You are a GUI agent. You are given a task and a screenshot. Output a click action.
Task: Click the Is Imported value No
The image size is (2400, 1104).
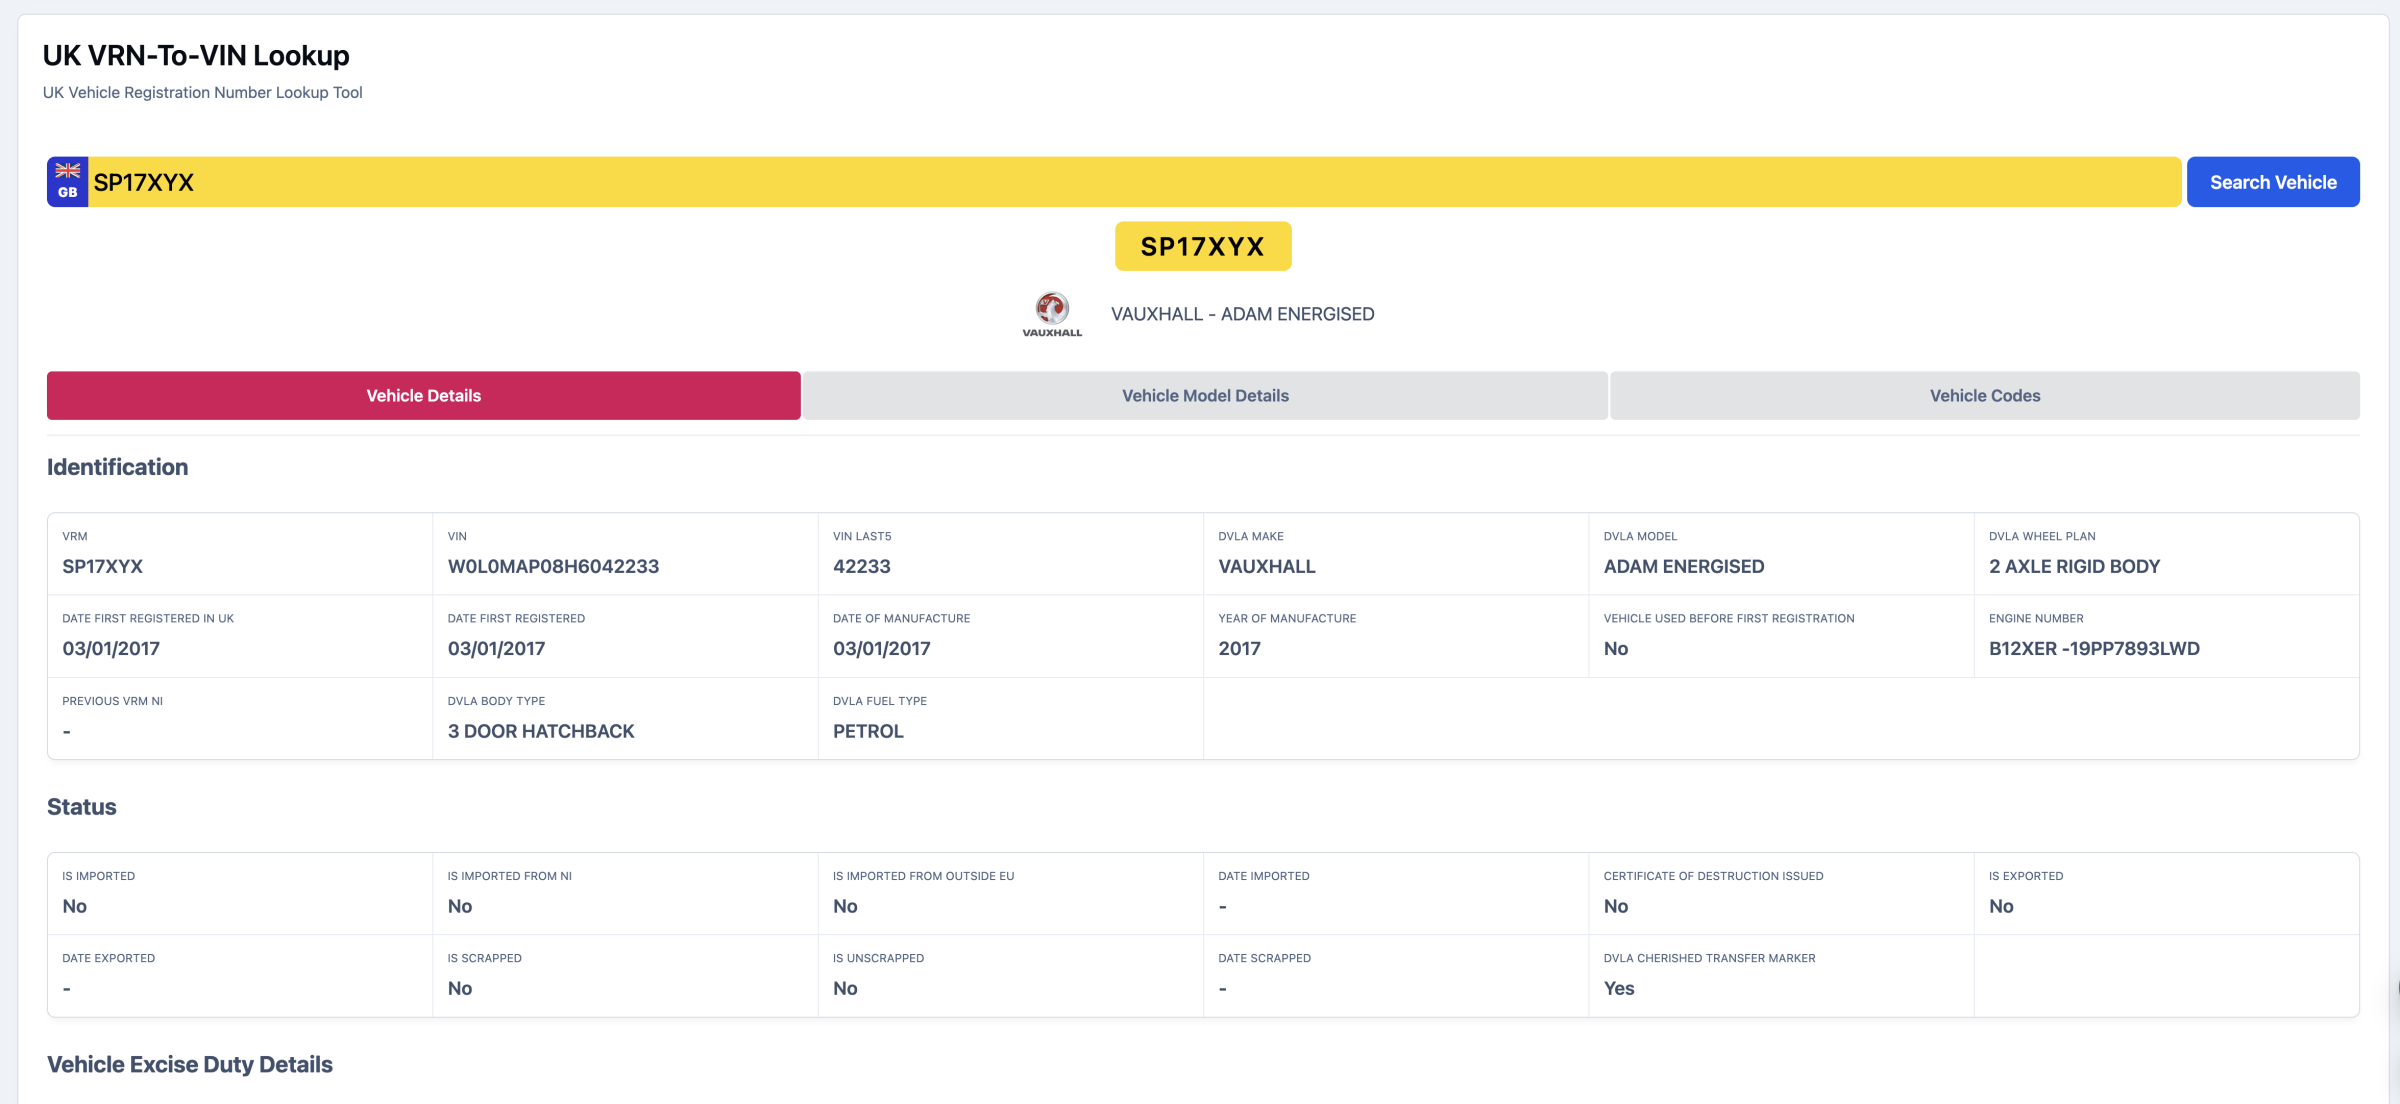point(75,907)
